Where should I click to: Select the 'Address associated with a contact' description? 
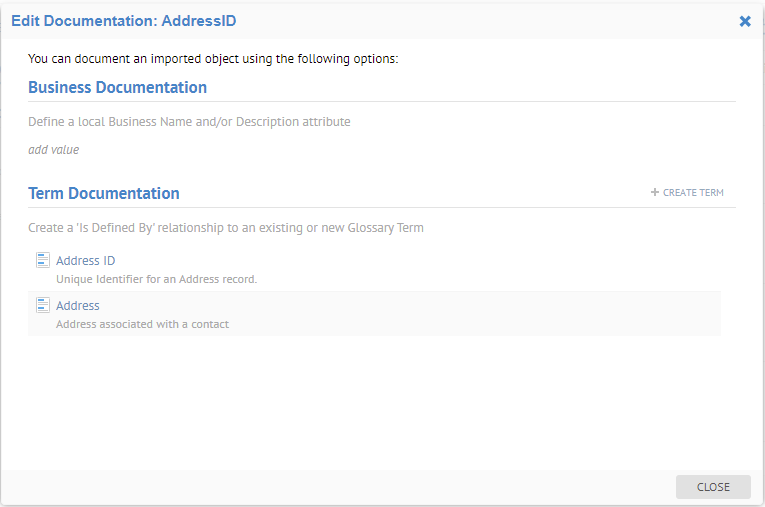(142, 324)
